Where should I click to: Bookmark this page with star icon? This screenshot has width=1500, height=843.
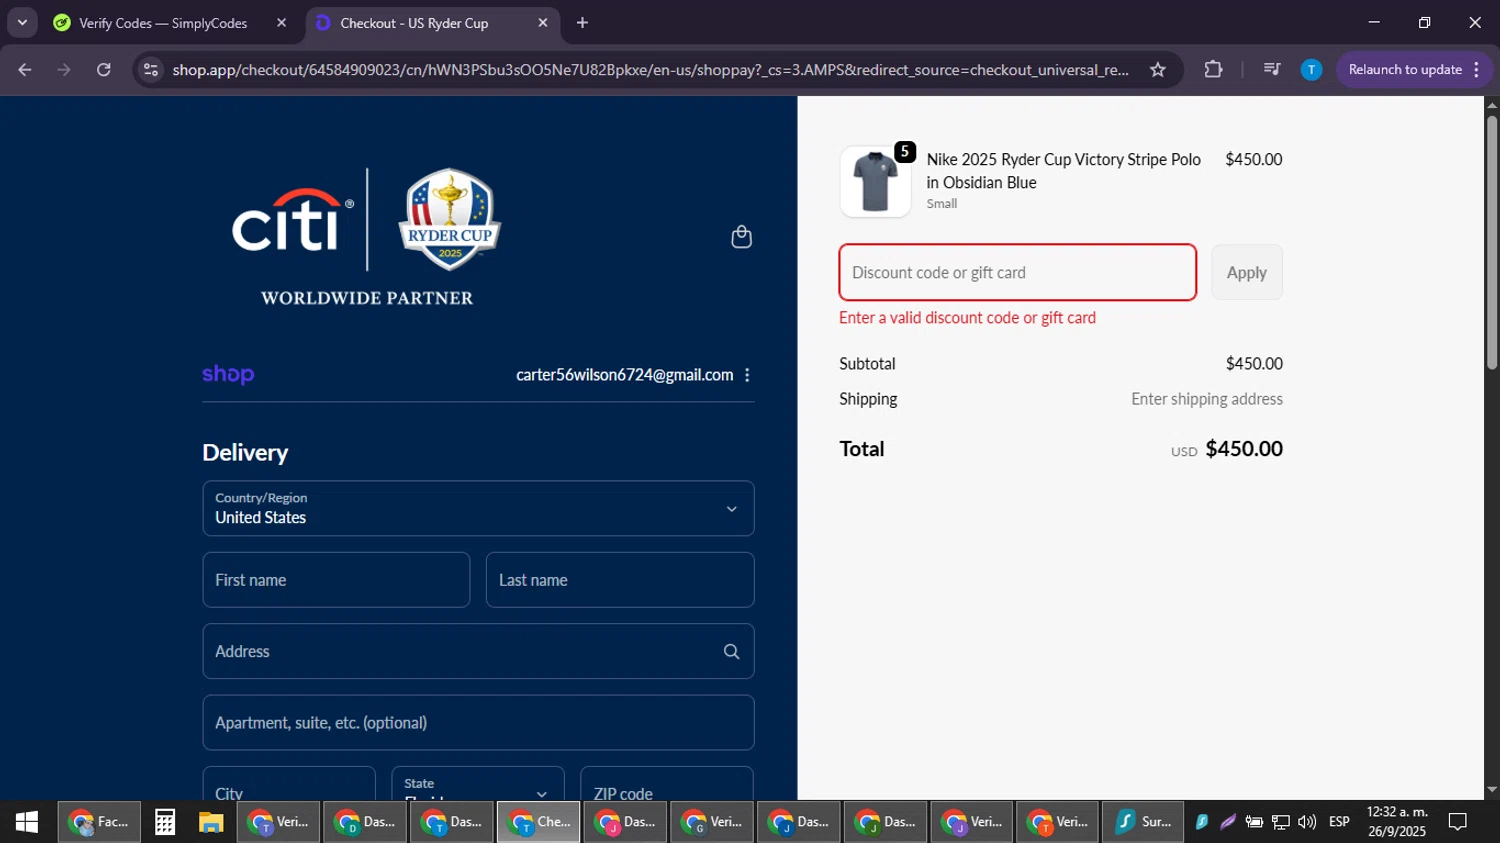click(x=1158, y=70)
